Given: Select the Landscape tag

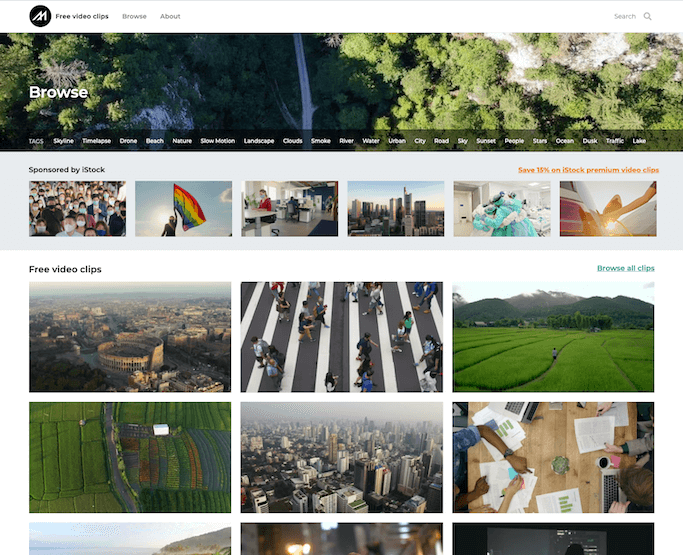Looking at the screenshot, I should click(259, 141).
